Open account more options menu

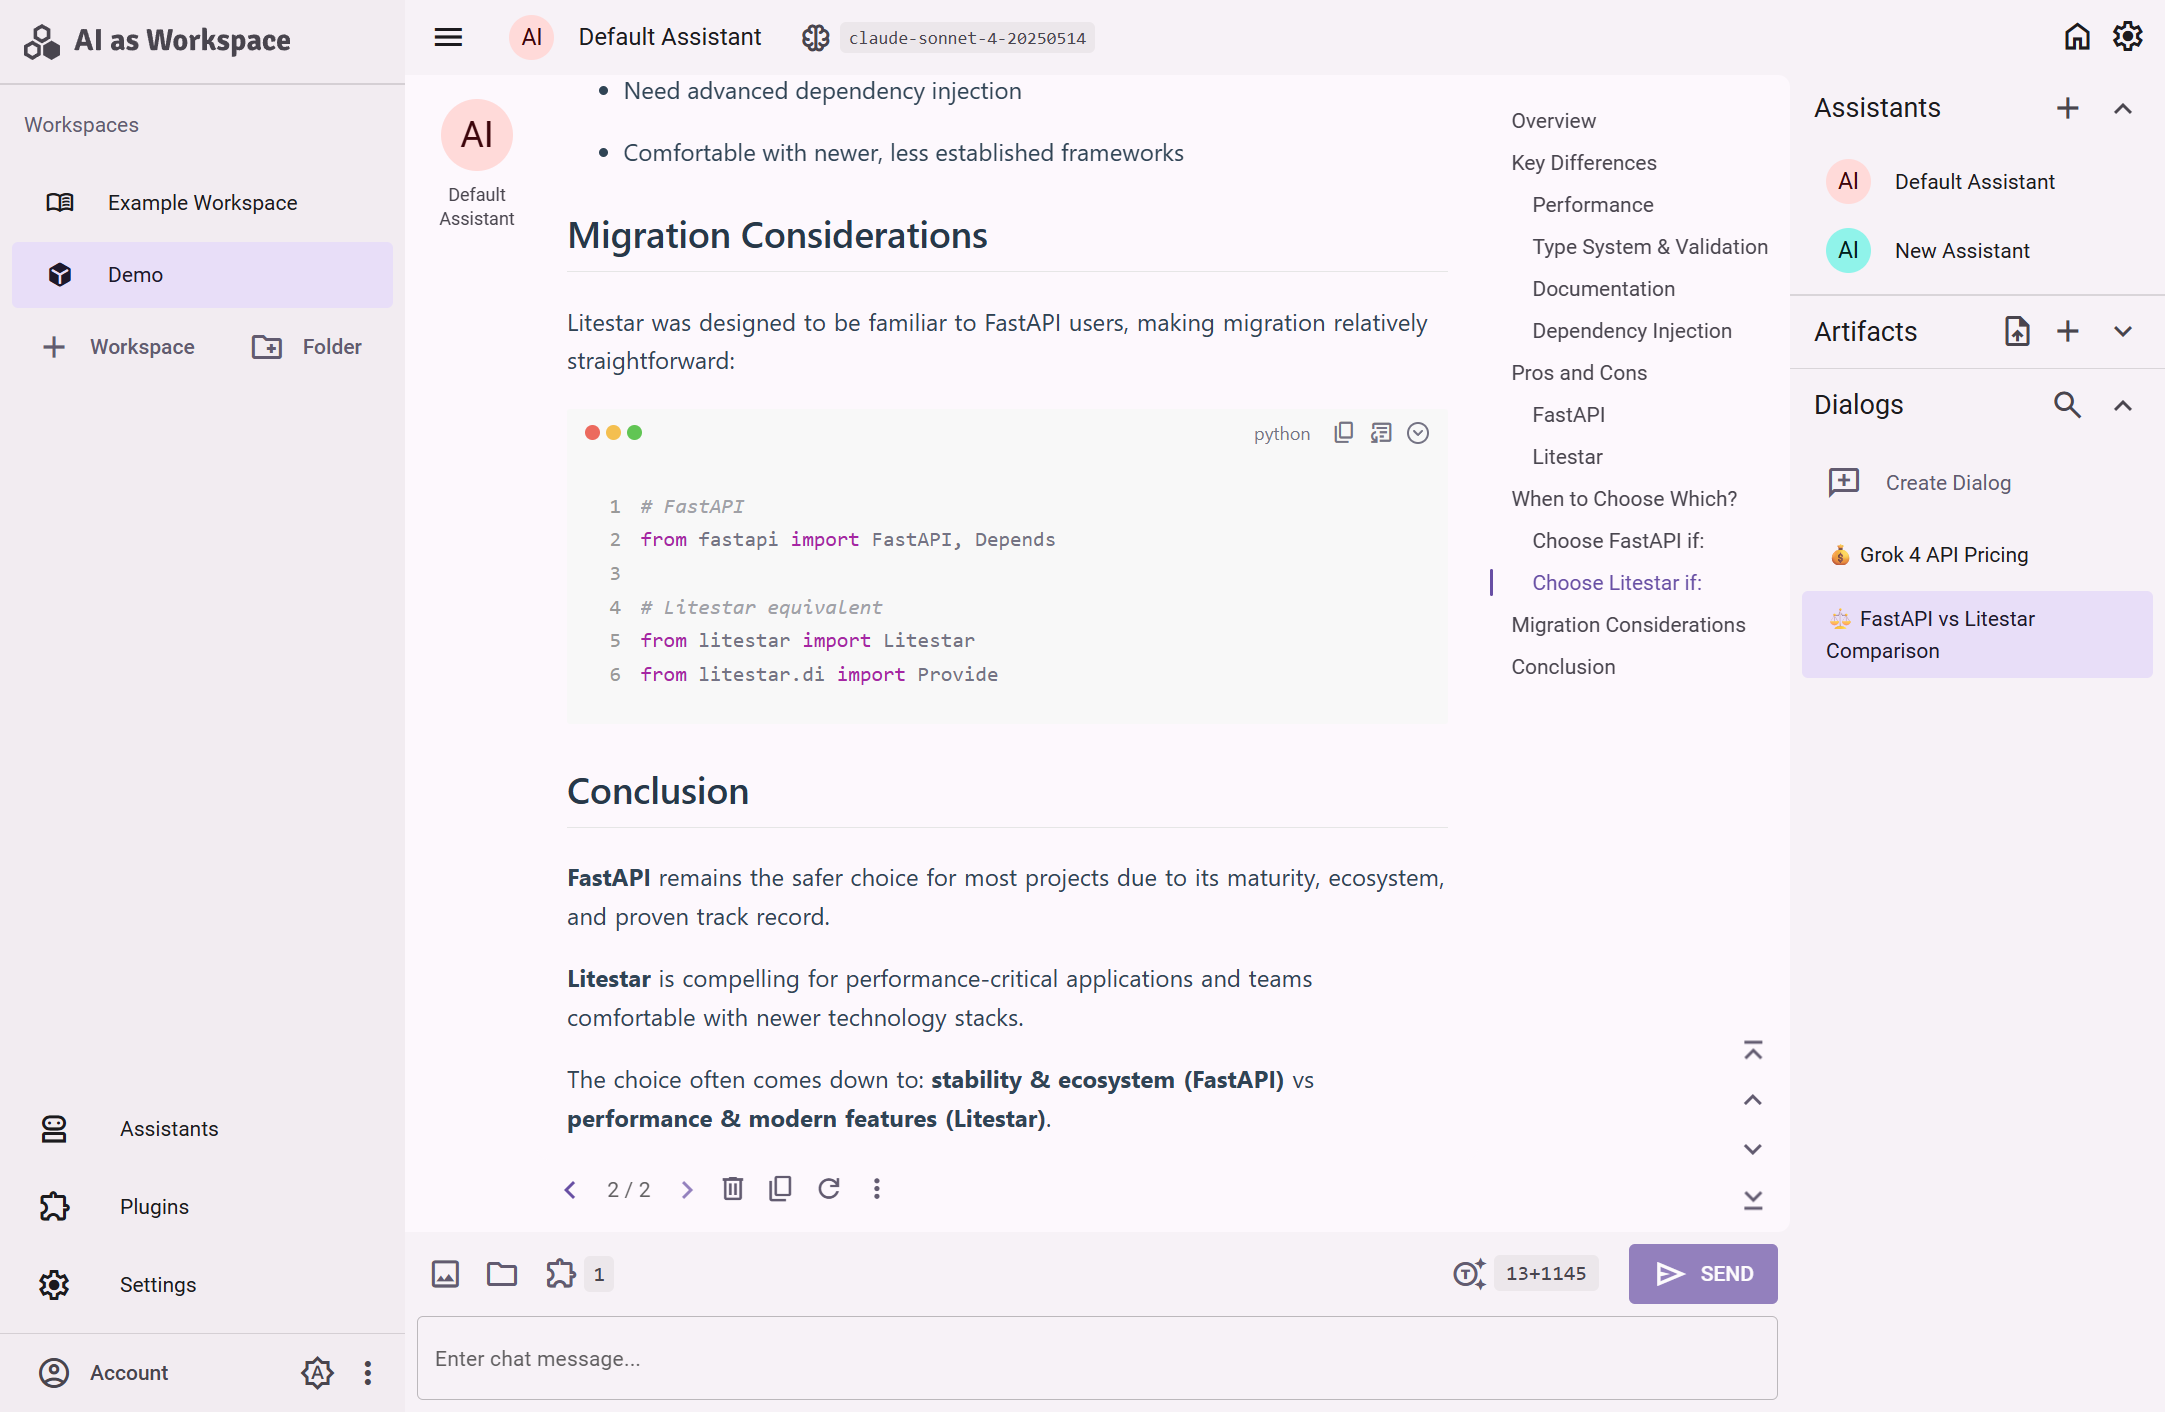tap(367, 1373)
